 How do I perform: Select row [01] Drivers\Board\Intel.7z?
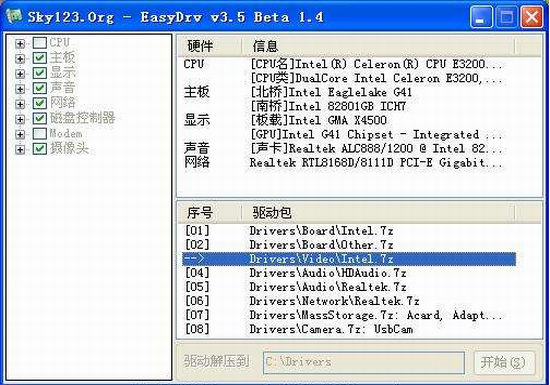coord(349,231)
